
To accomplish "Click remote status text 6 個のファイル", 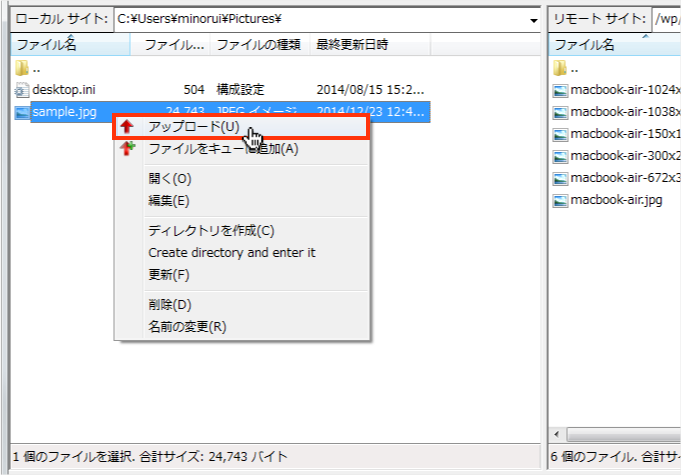I will pos(592,457).
